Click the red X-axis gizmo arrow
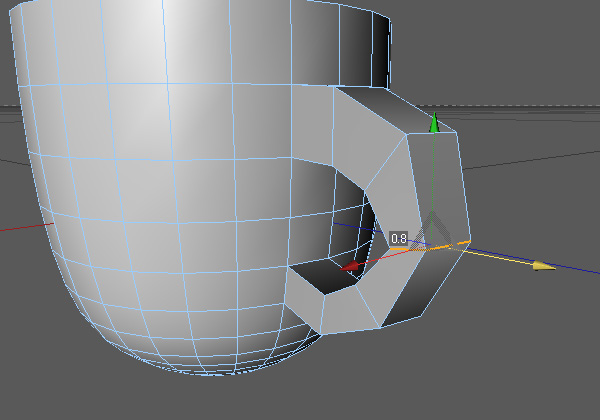Viewport: 600px width, 420px height. tap(350, 266)
